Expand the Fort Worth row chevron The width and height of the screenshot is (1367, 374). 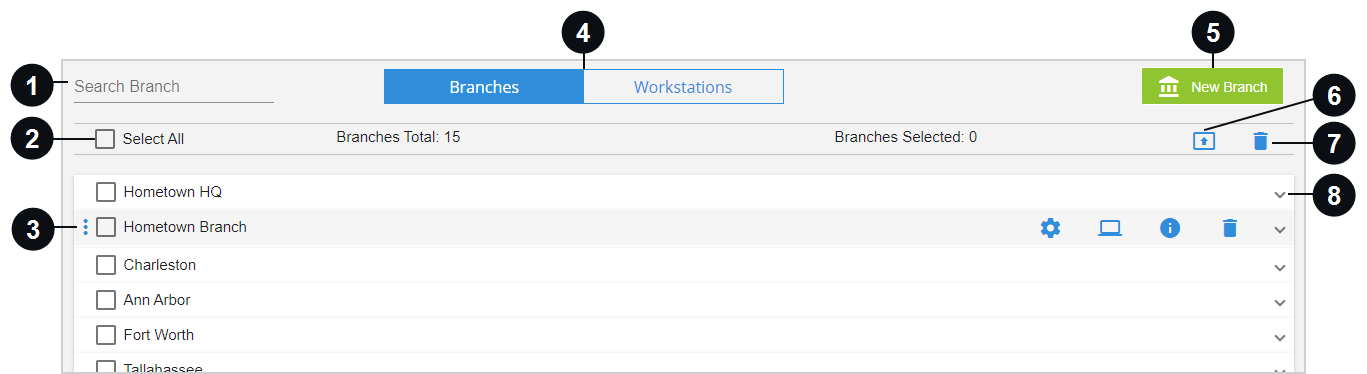pyautogui.click(x=1280, y=337)
